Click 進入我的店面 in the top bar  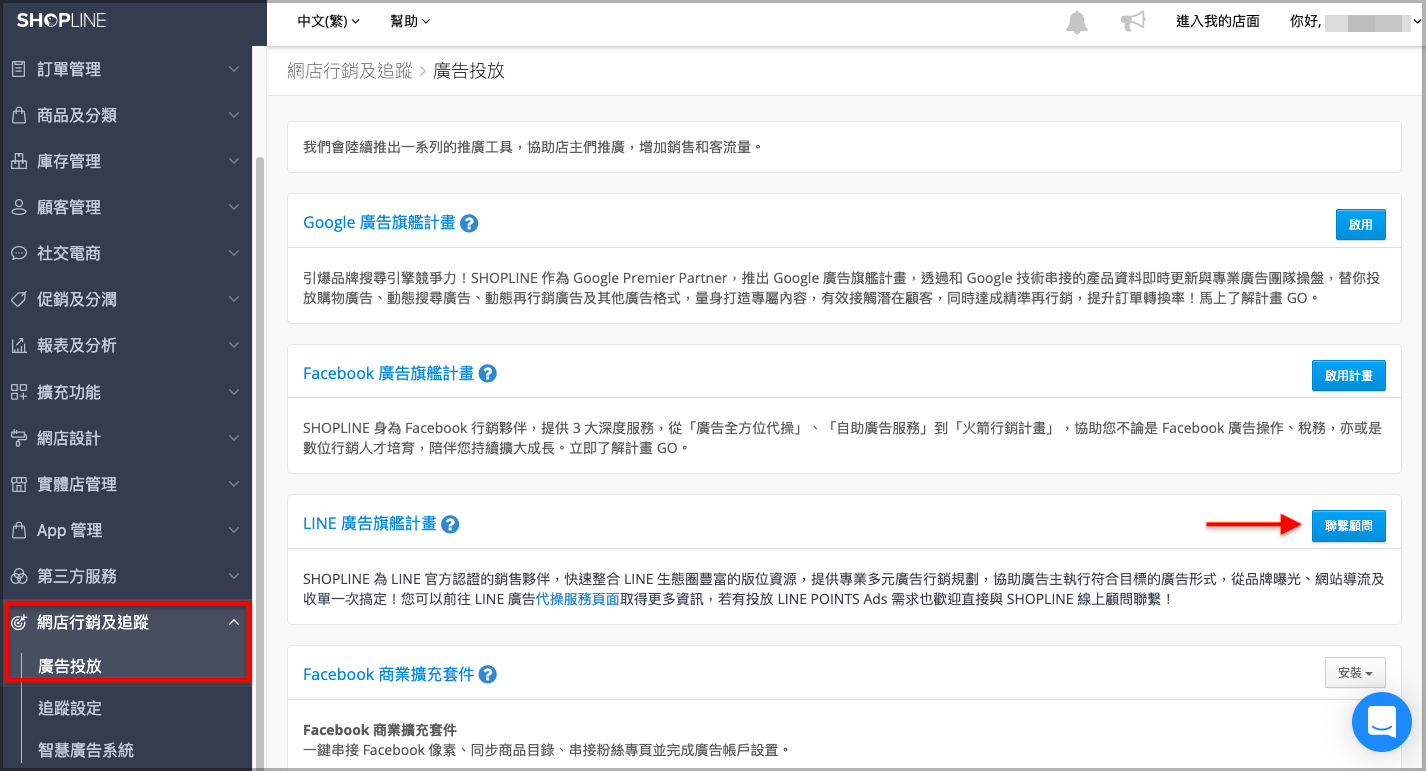(x=1218, y=21)
